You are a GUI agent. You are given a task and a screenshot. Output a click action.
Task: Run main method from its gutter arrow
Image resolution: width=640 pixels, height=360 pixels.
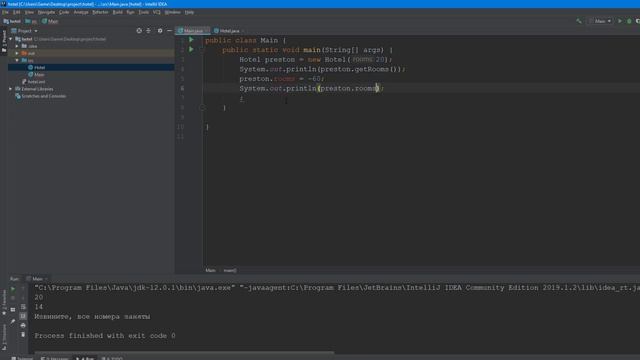[x=191, y=49]
